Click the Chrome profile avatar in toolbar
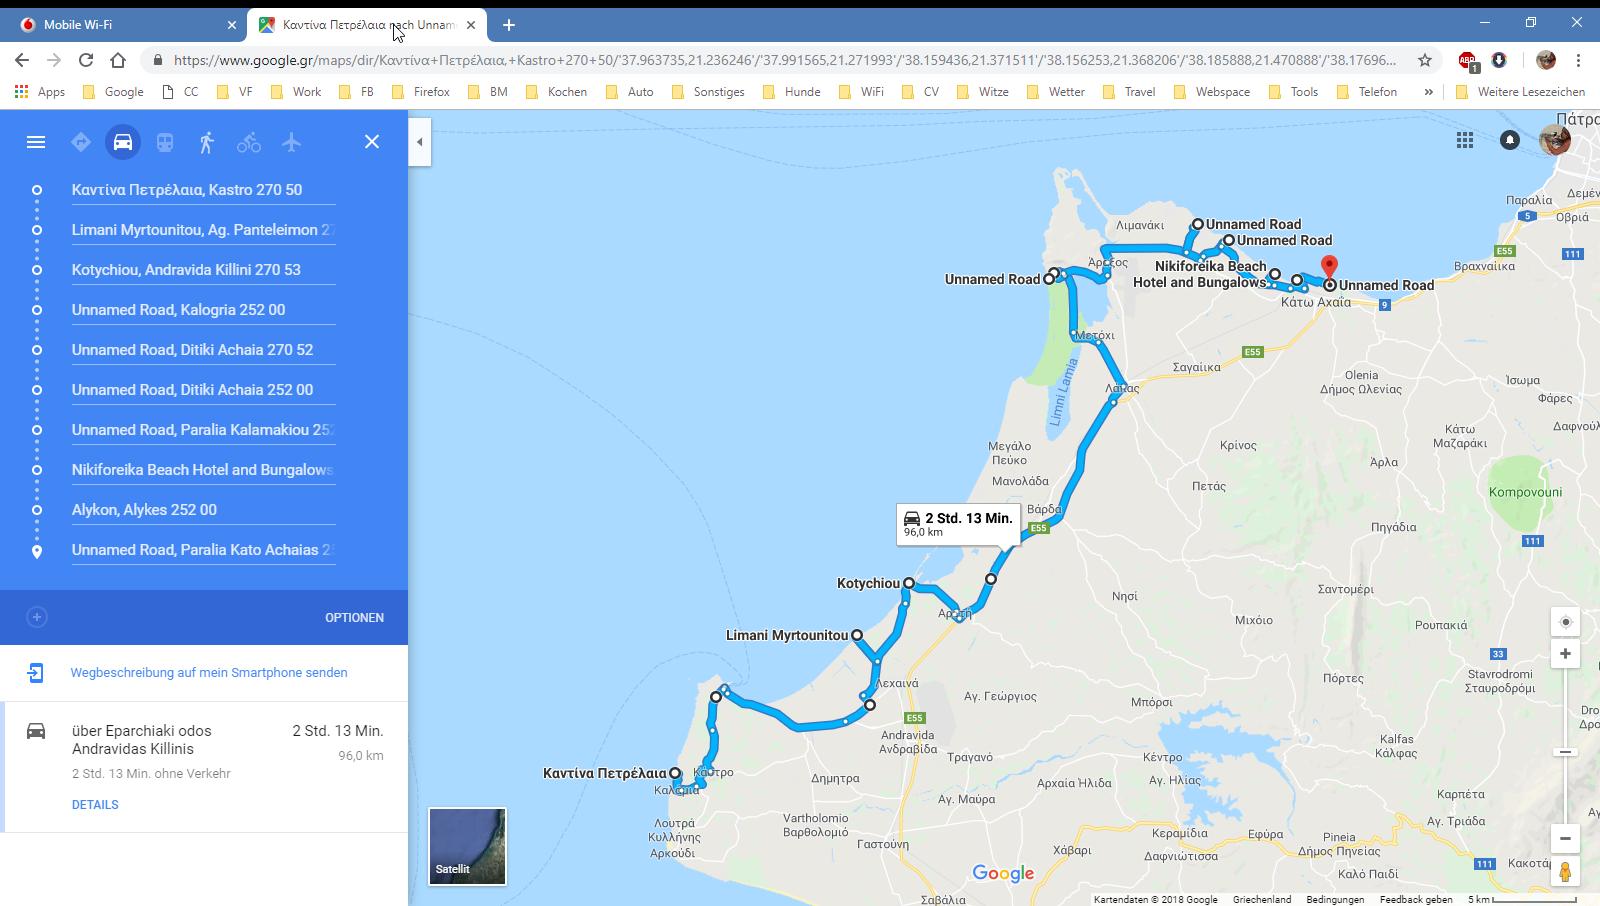The image size is (1600, 906). 1546,60
